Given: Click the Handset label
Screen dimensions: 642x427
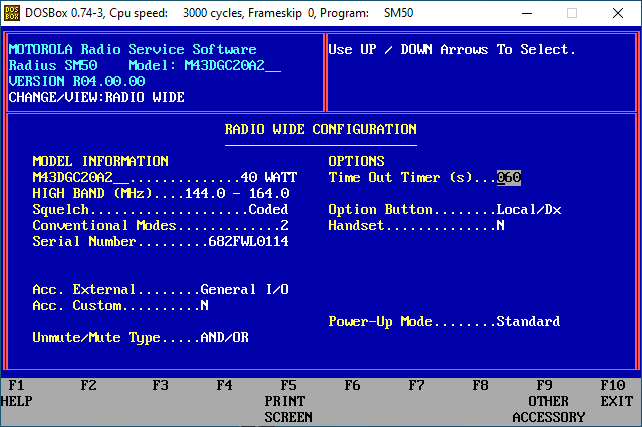Looking at the screenshot, I should [356, 226].
